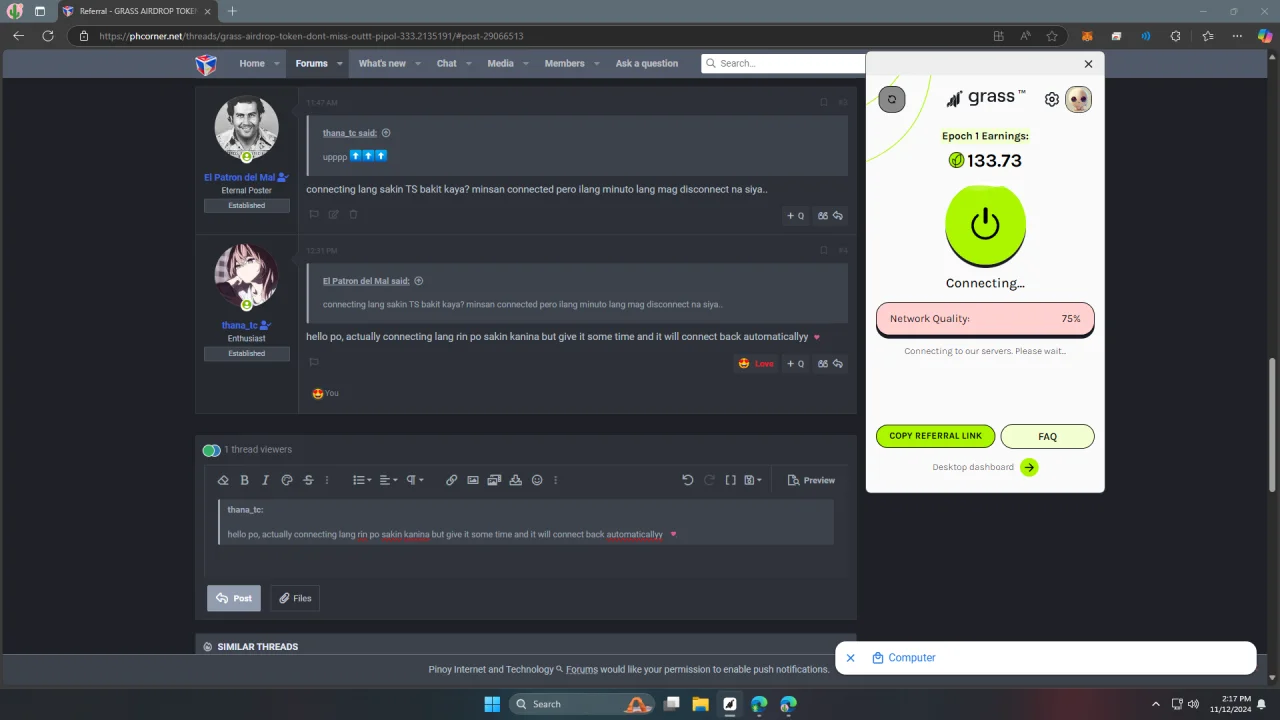
Task: Open El Patron del Mal profile link
Action: (x=239, y=177)
